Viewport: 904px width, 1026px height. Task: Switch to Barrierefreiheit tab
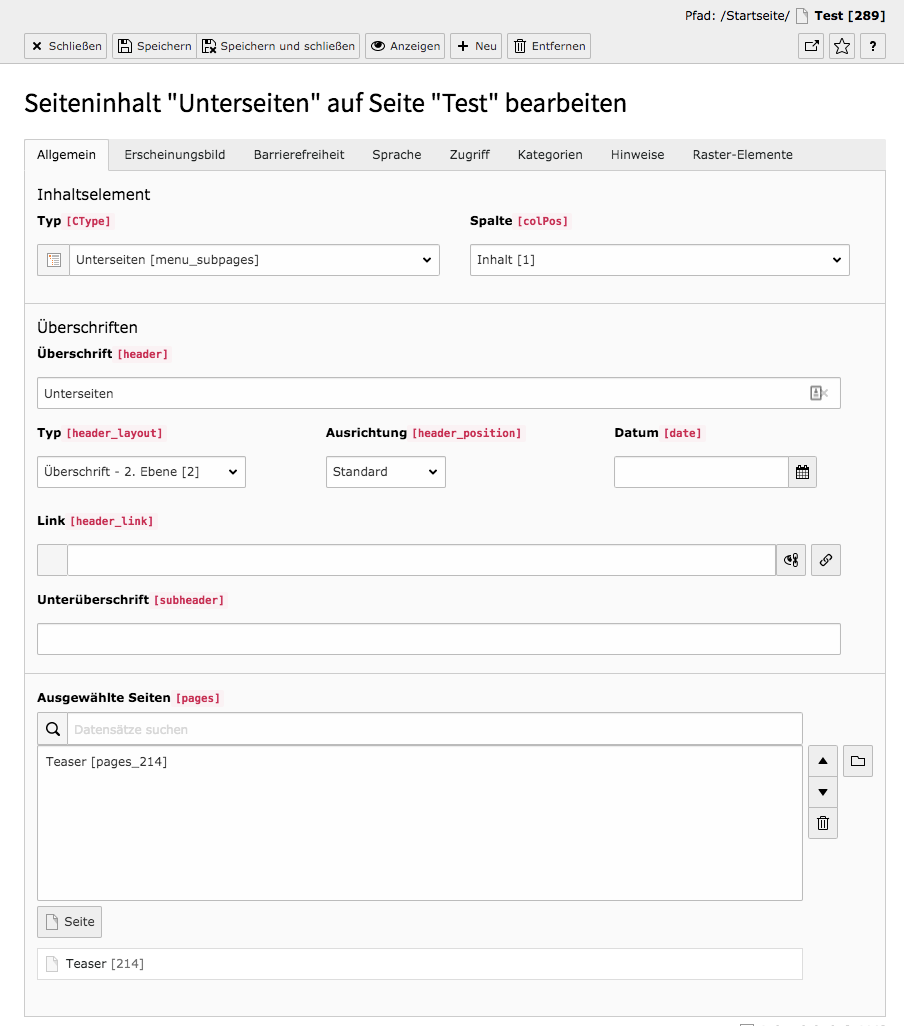pyautogui.click(x=299, y=155)
